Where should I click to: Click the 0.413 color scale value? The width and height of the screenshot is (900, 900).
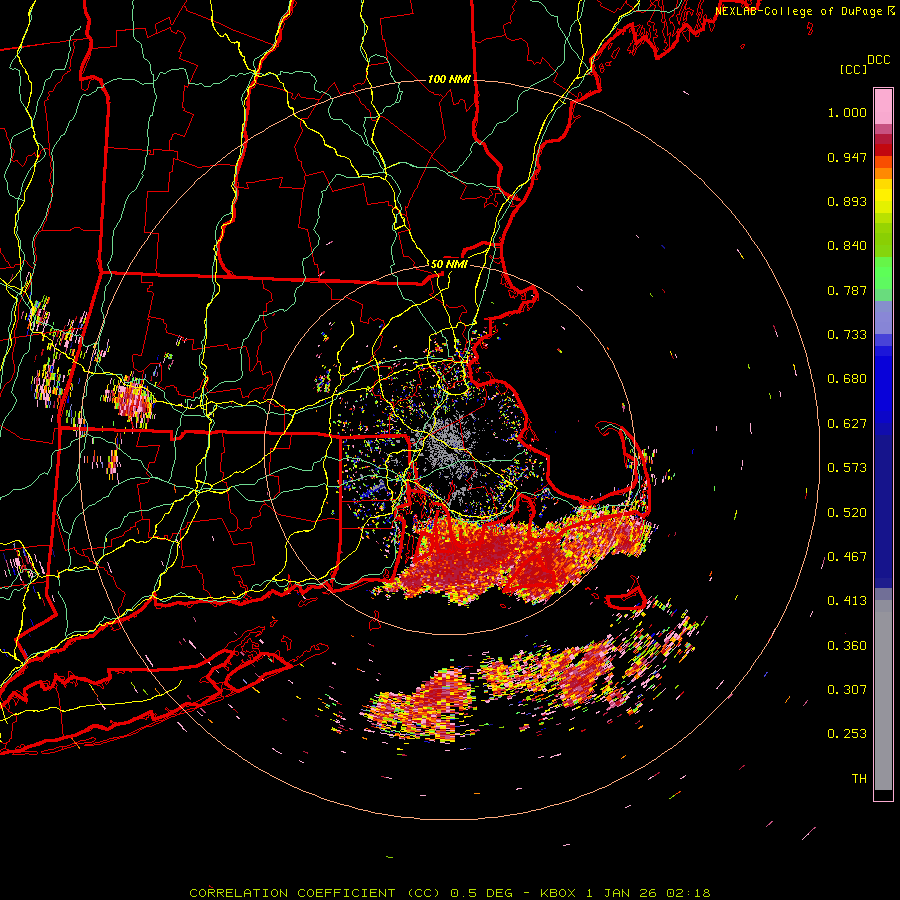(847, 601)
